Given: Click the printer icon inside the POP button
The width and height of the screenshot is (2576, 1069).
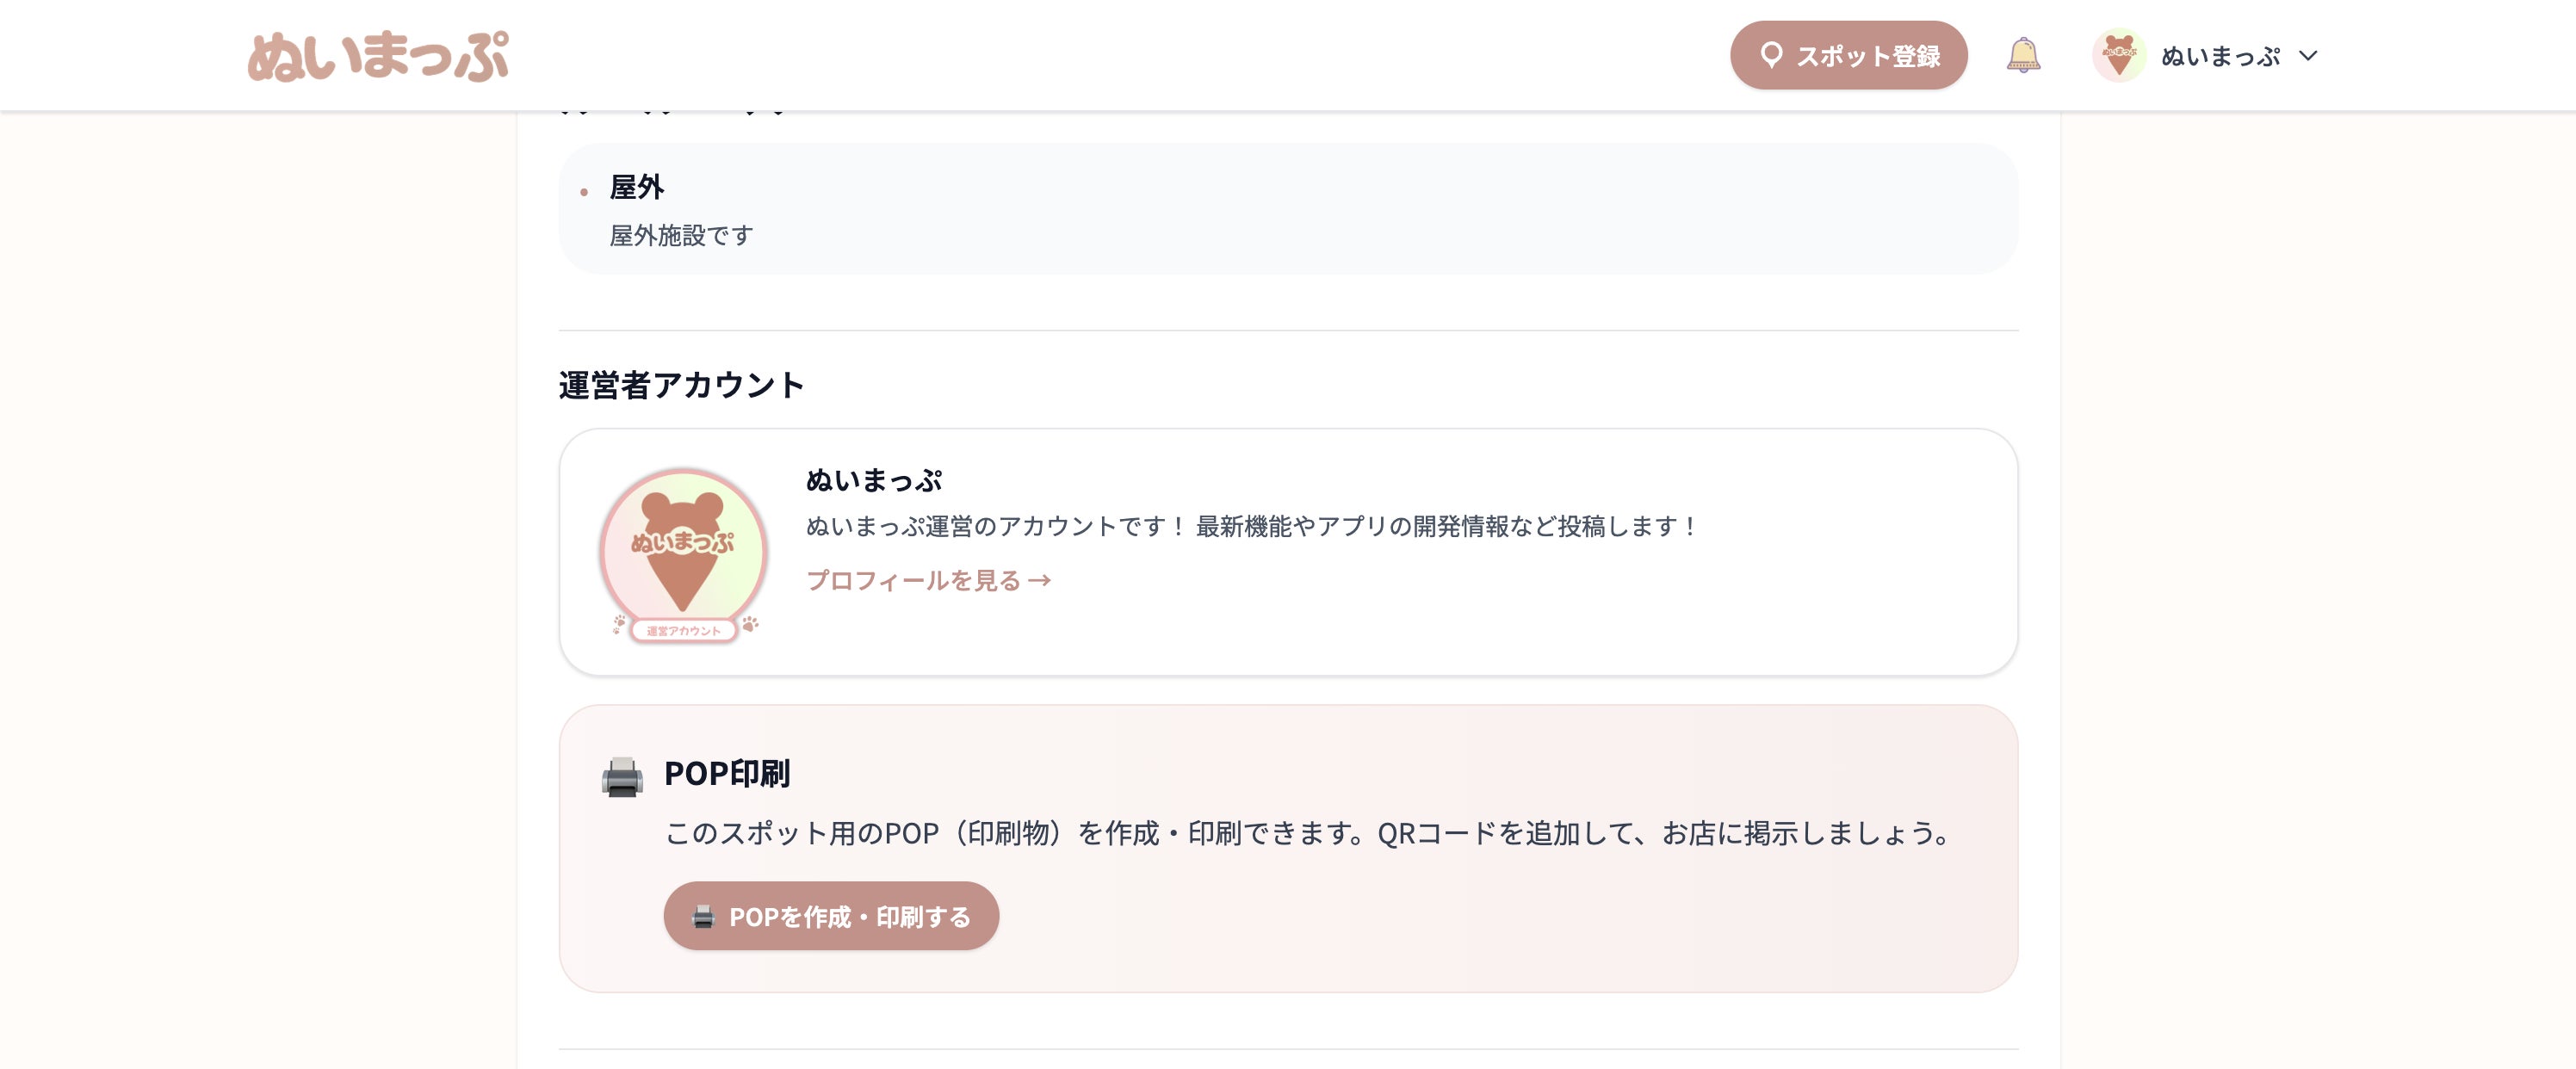Looking at the screenshot, I should point(703,916).
